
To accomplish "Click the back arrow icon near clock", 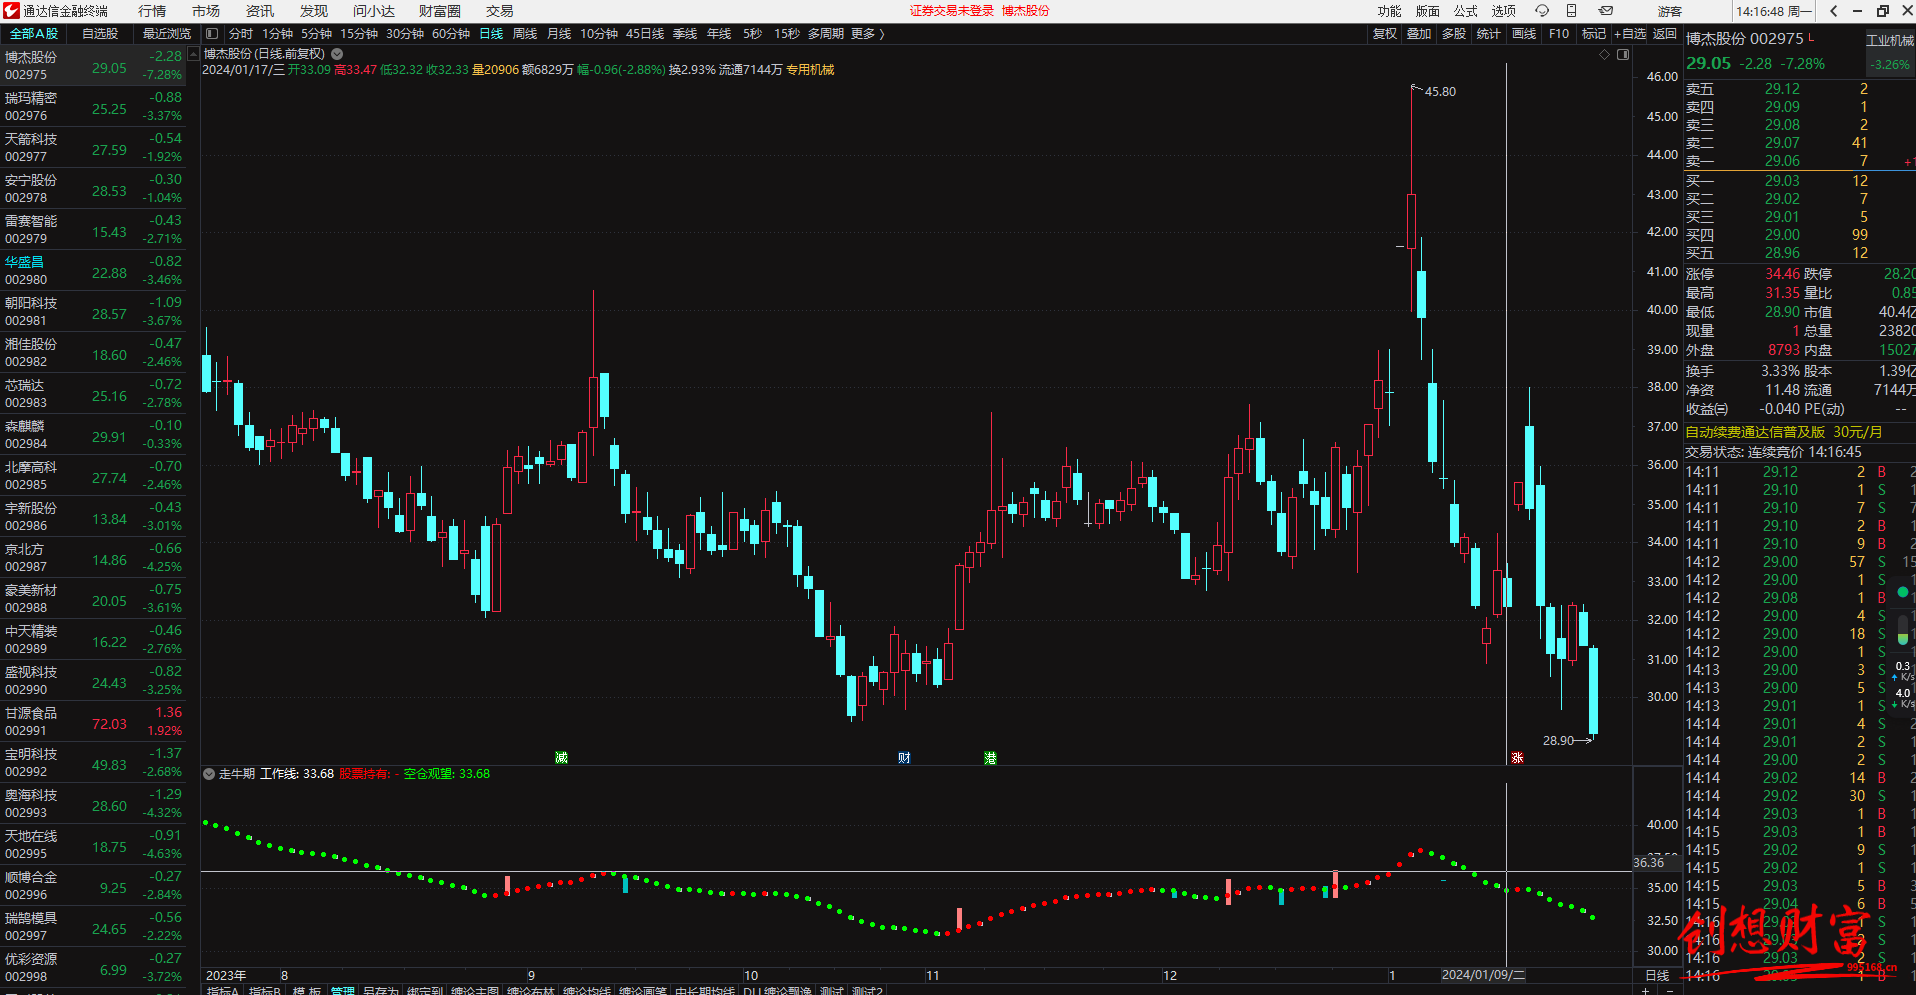I will (1833, 11).
